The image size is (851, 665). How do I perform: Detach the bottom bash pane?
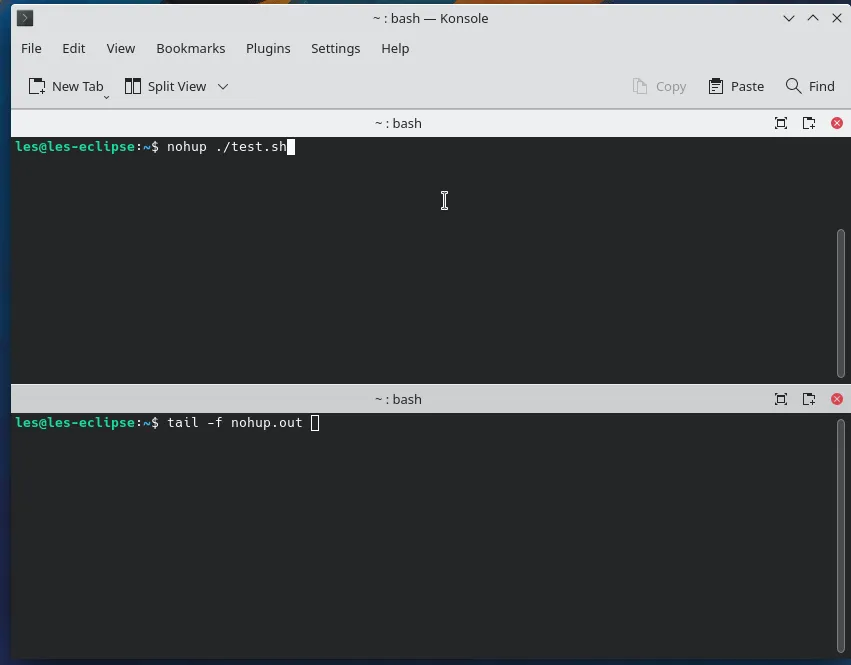point(809,399)
